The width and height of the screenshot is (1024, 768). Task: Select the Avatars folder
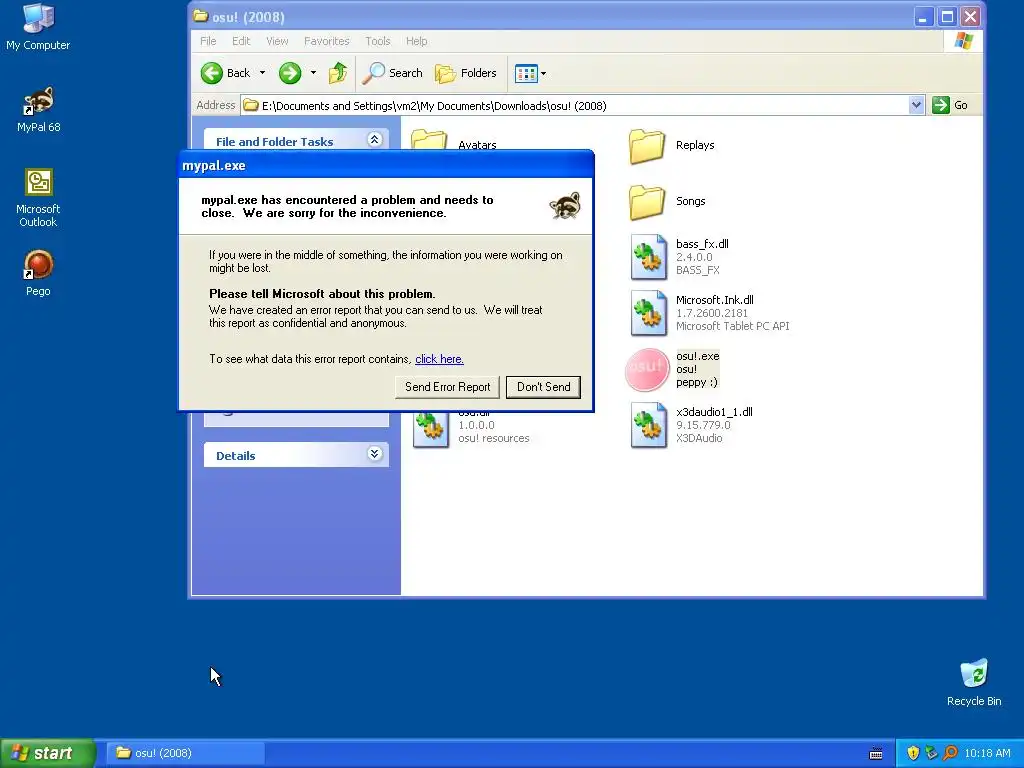455,140
